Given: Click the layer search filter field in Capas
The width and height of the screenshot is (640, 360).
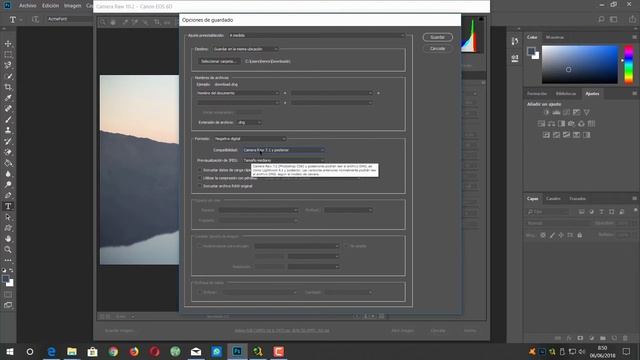Looking at the screenshot, I should click(547, 212).
